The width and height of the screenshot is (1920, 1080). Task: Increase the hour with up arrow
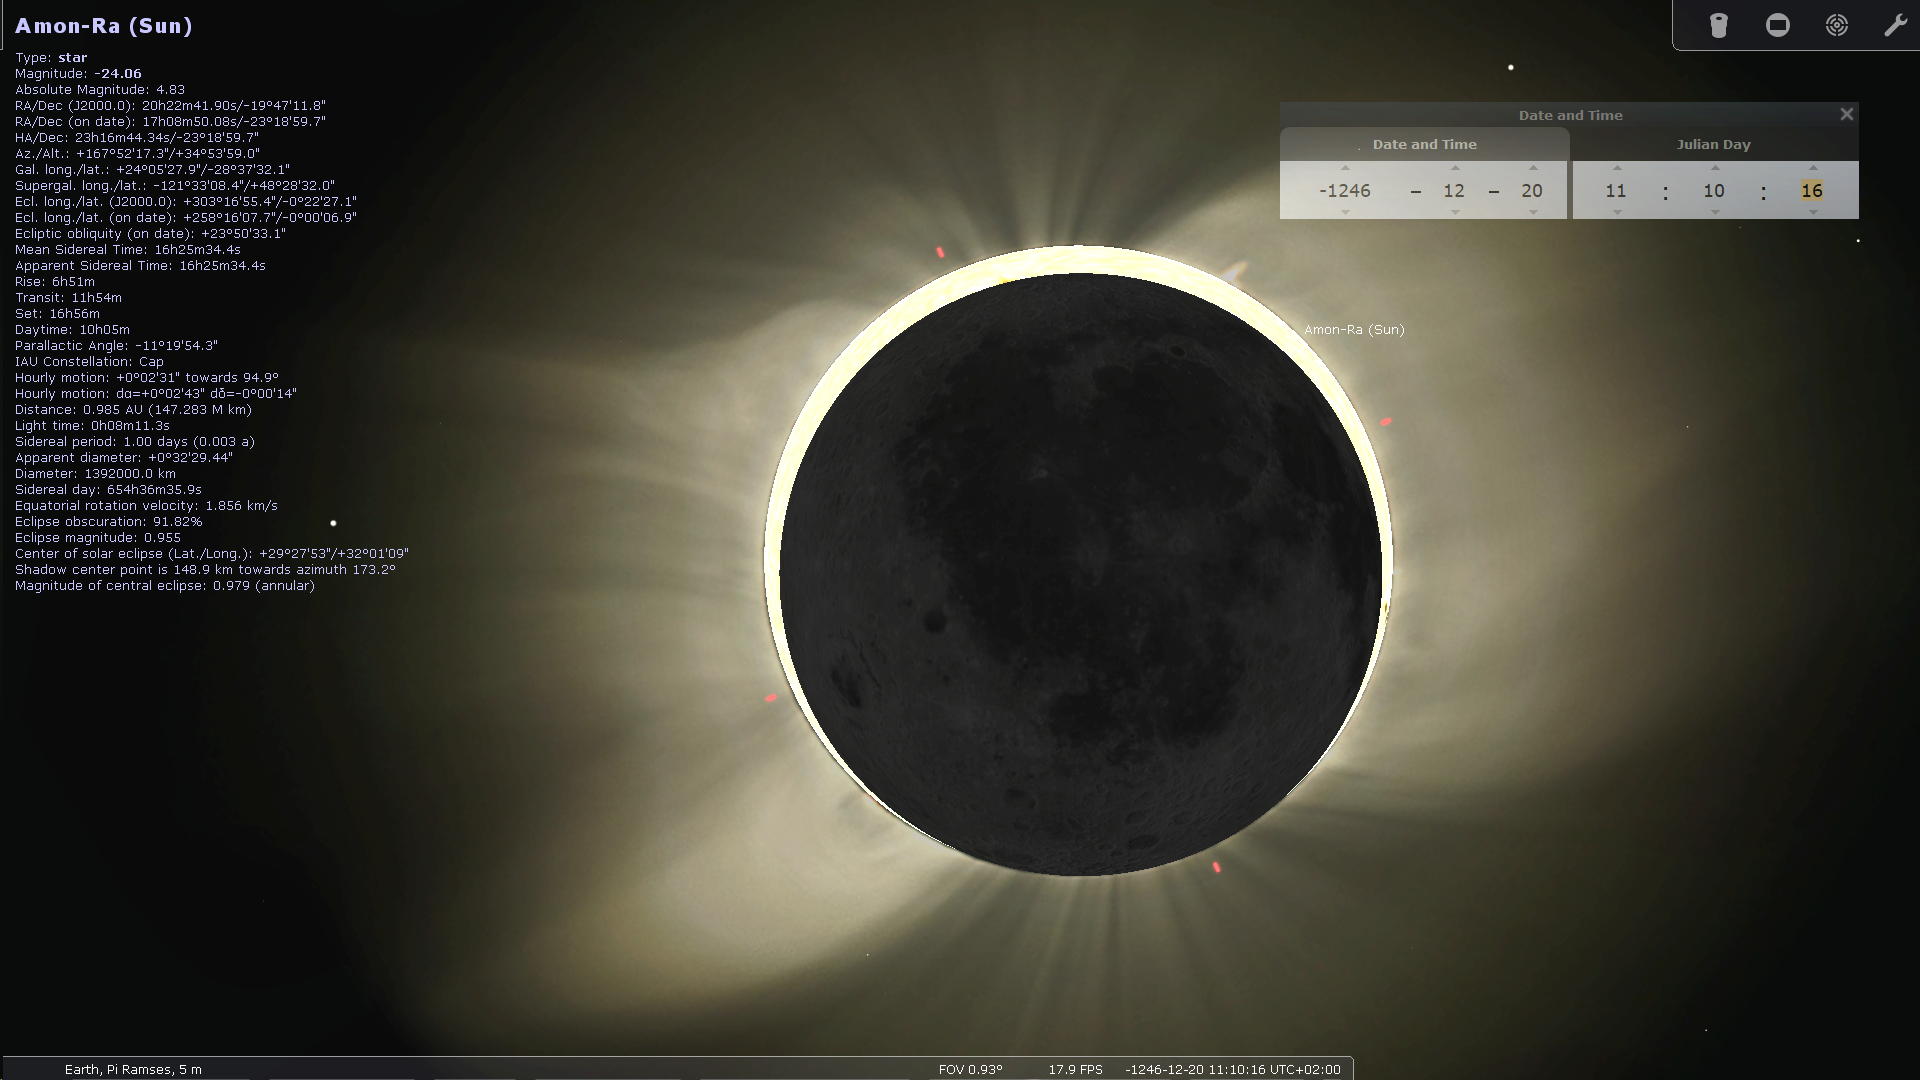click(x=1617, y=168)
